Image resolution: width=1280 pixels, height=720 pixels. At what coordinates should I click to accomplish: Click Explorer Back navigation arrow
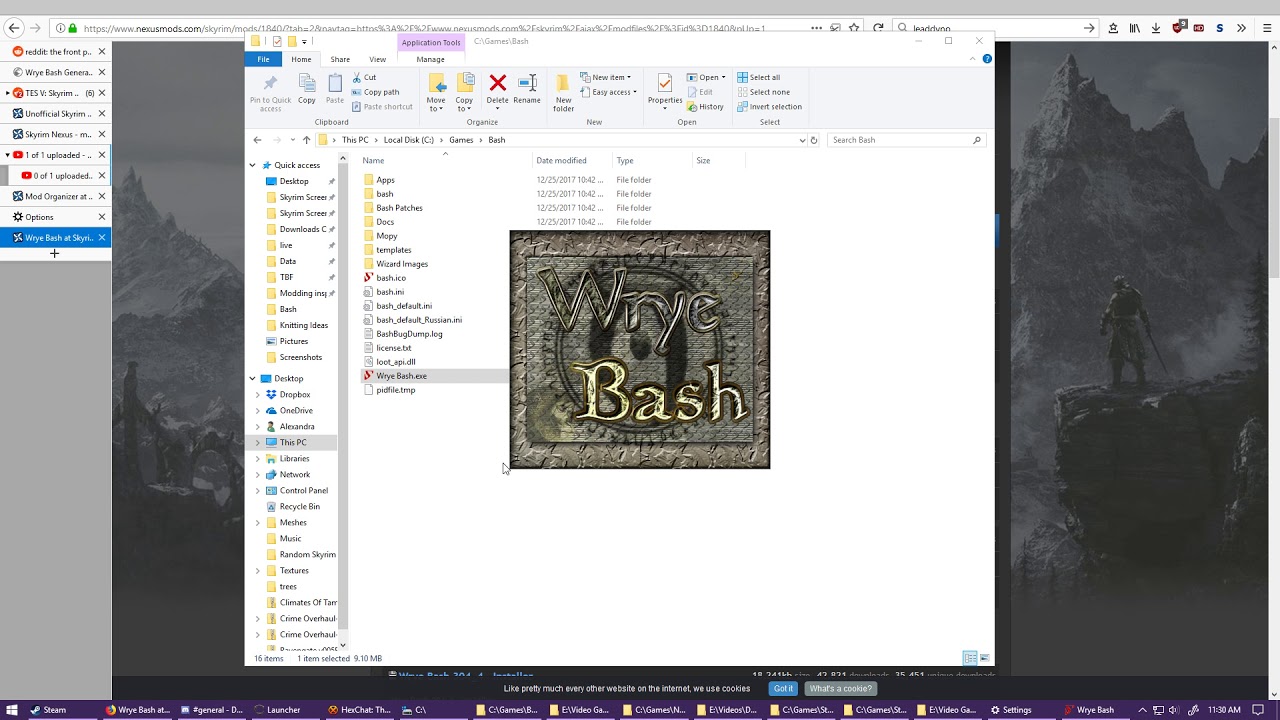pos(257,140)
